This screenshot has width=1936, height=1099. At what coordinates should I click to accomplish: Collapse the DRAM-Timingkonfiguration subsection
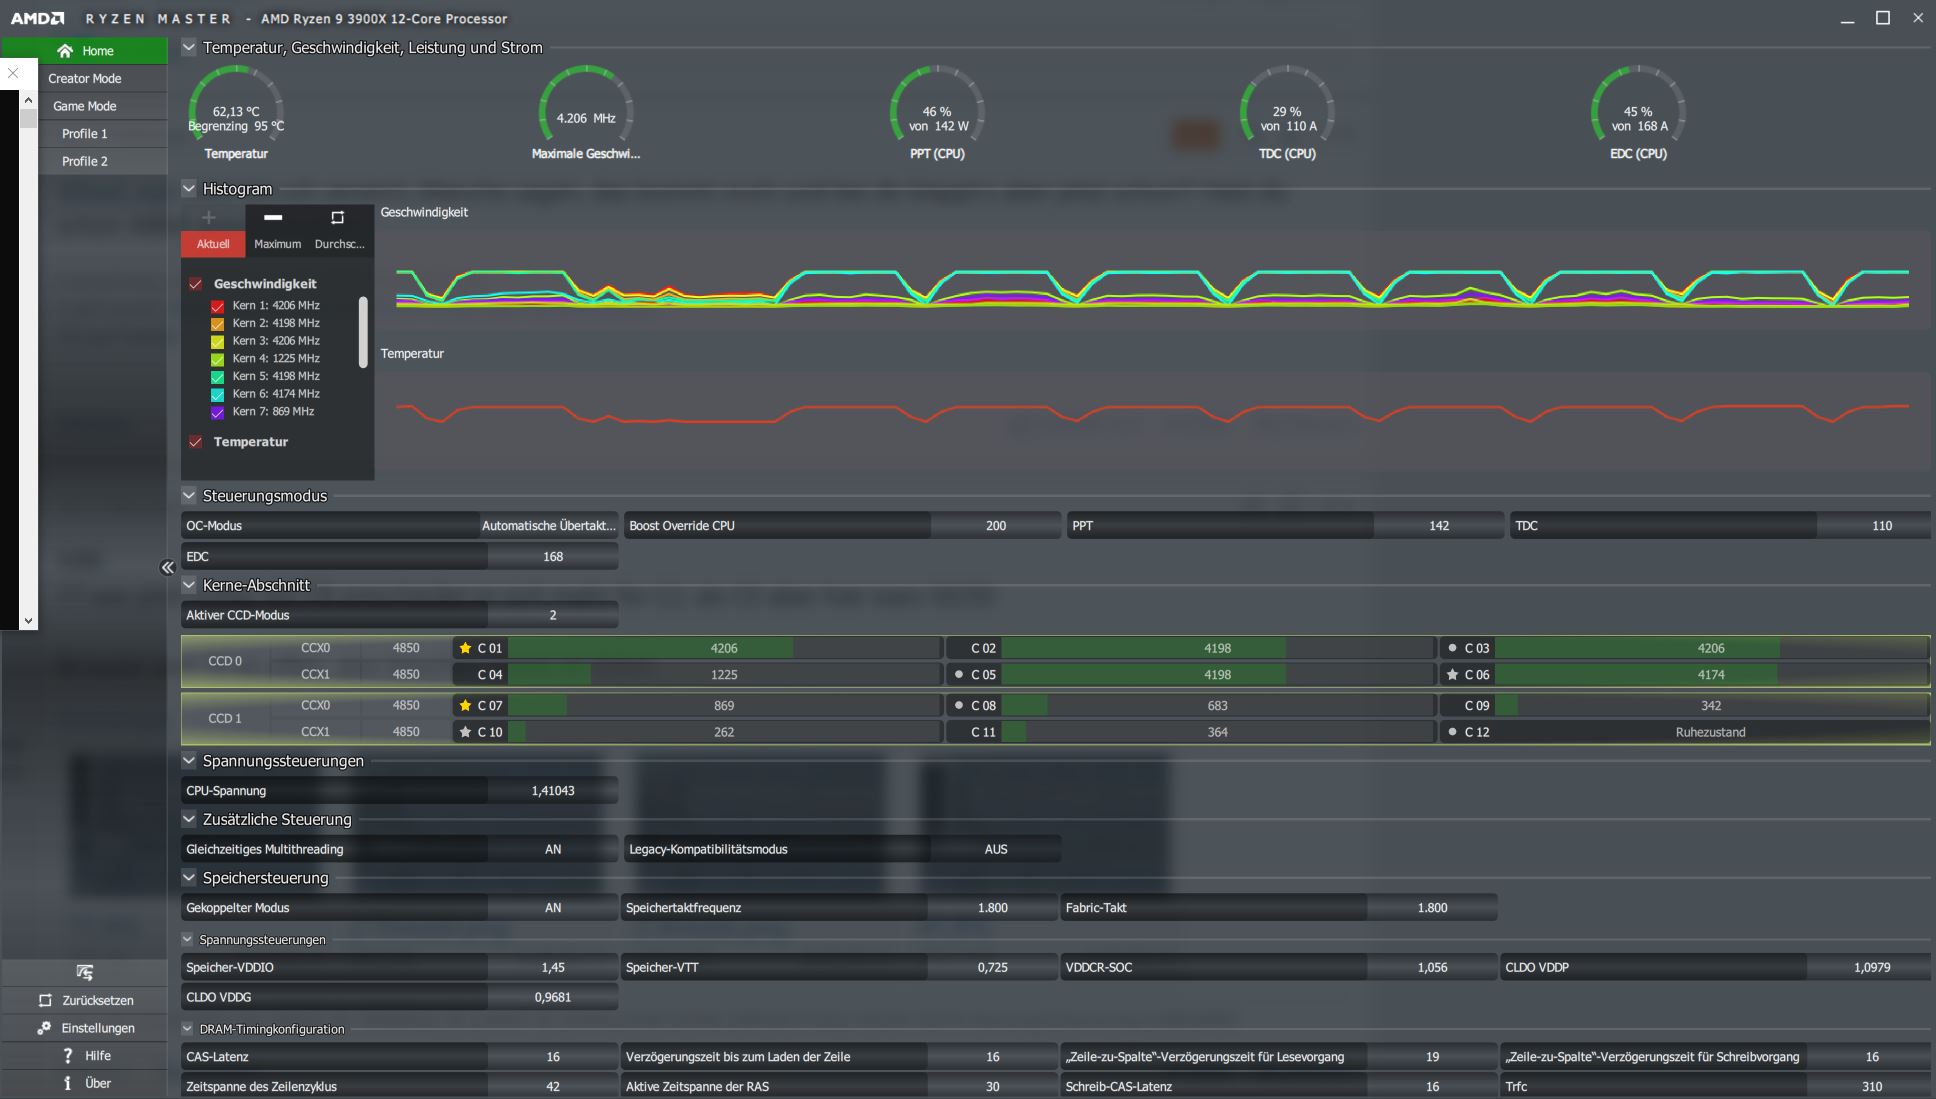(187, 1029)
